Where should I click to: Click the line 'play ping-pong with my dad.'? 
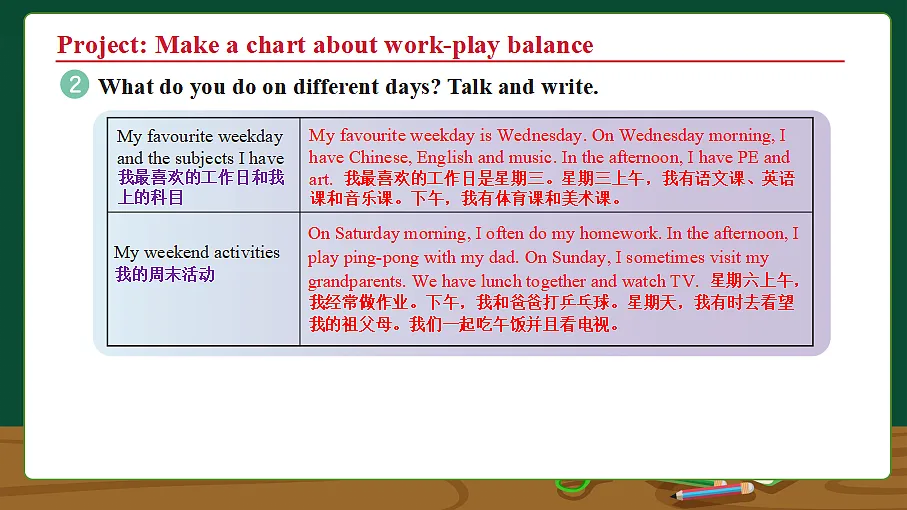(x=414, y=257)
